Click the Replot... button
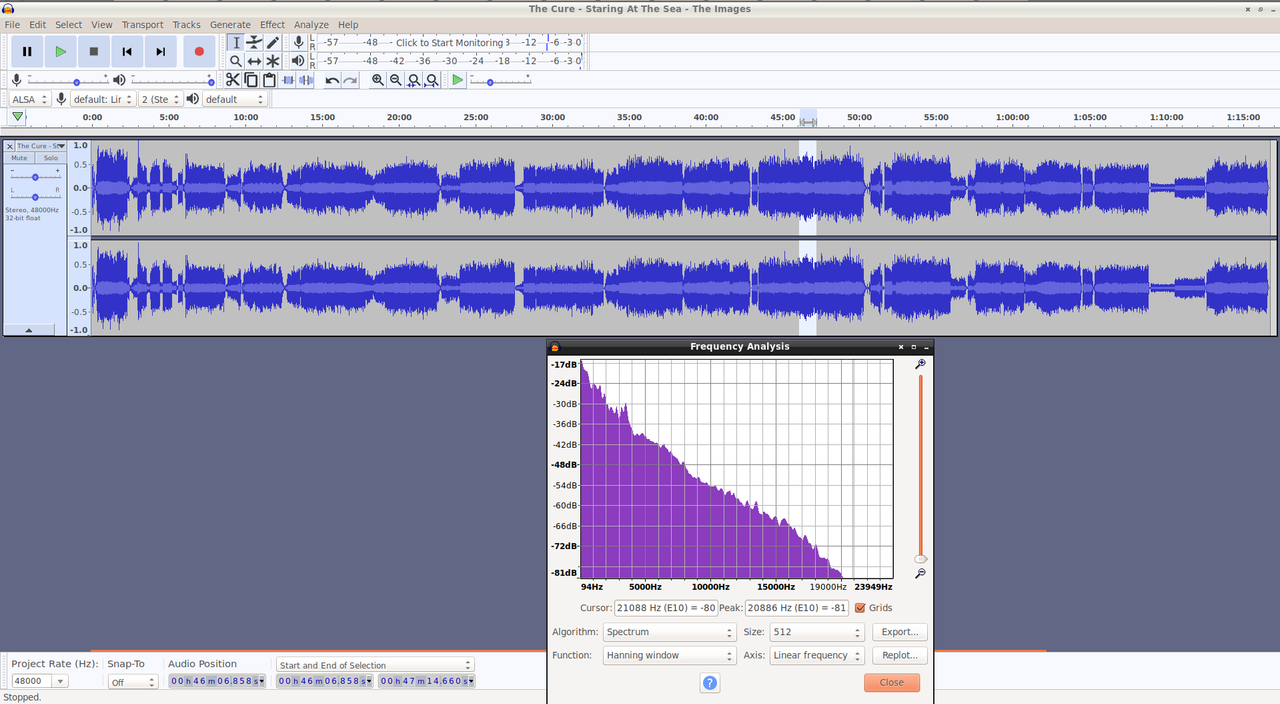This screenshot has width=1280, height=704. tap(900, 655)
